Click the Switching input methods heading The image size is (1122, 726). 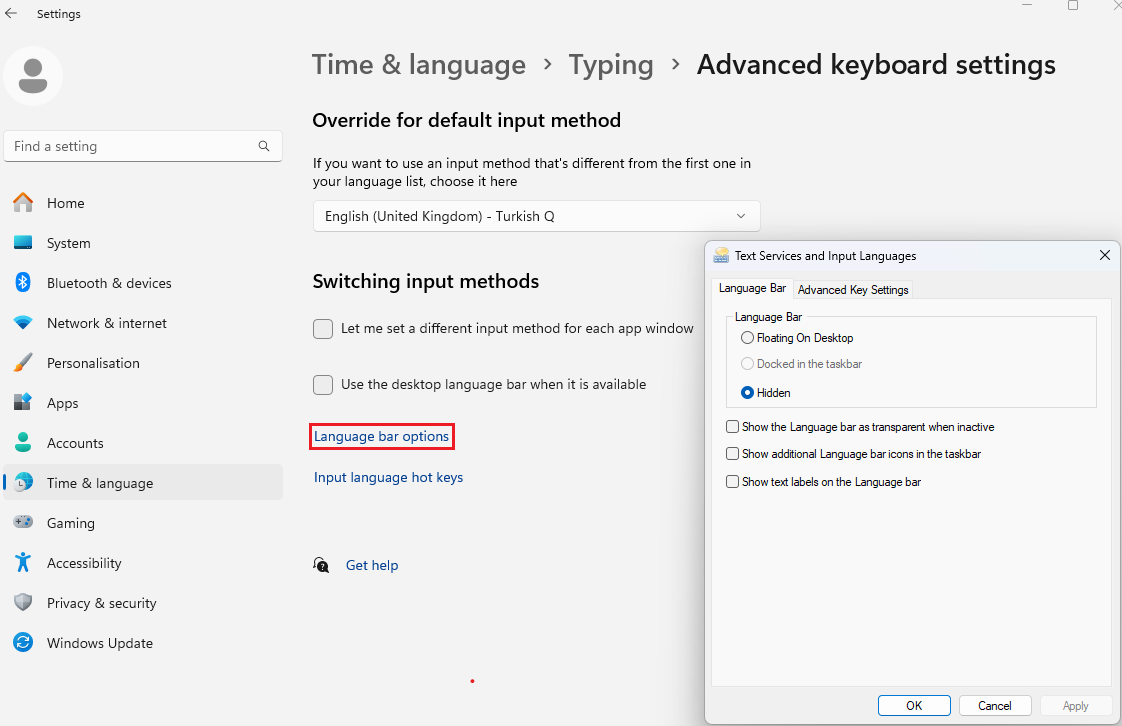click(x=425, y=281)
